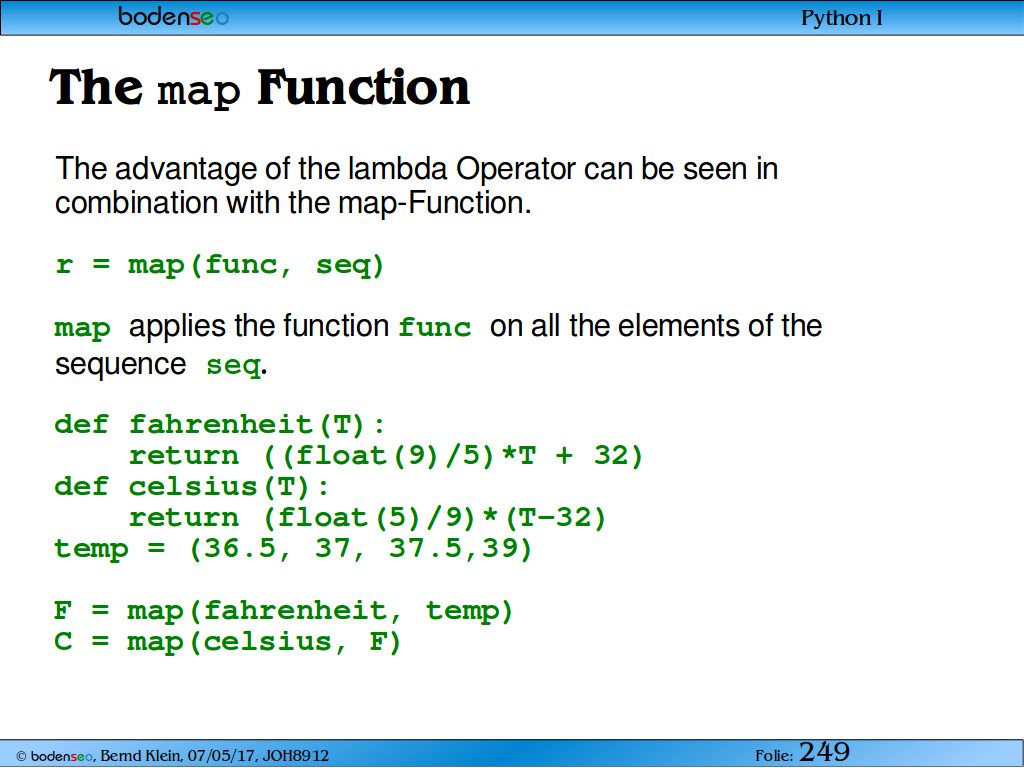Click code line "r = map(func, seq)"
This screenshot has height=768, width=1024.
pyautogui.click(x=220, y=265)
